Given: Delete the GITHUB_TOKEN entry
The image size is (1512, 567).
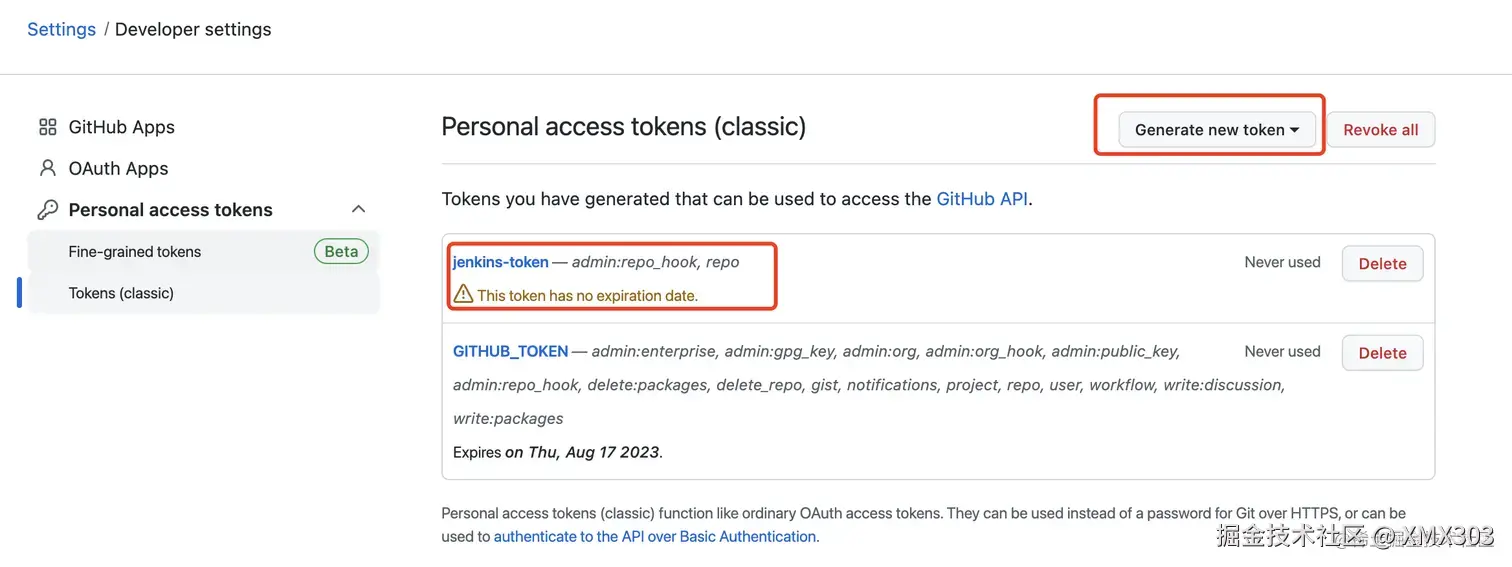Looking at the screenshot, I should 1382,353.
